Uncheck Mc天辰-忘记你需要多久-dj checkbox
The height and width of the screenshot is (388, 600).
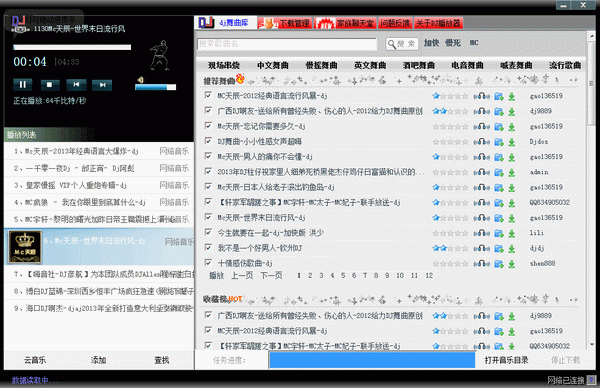(208, 126)
